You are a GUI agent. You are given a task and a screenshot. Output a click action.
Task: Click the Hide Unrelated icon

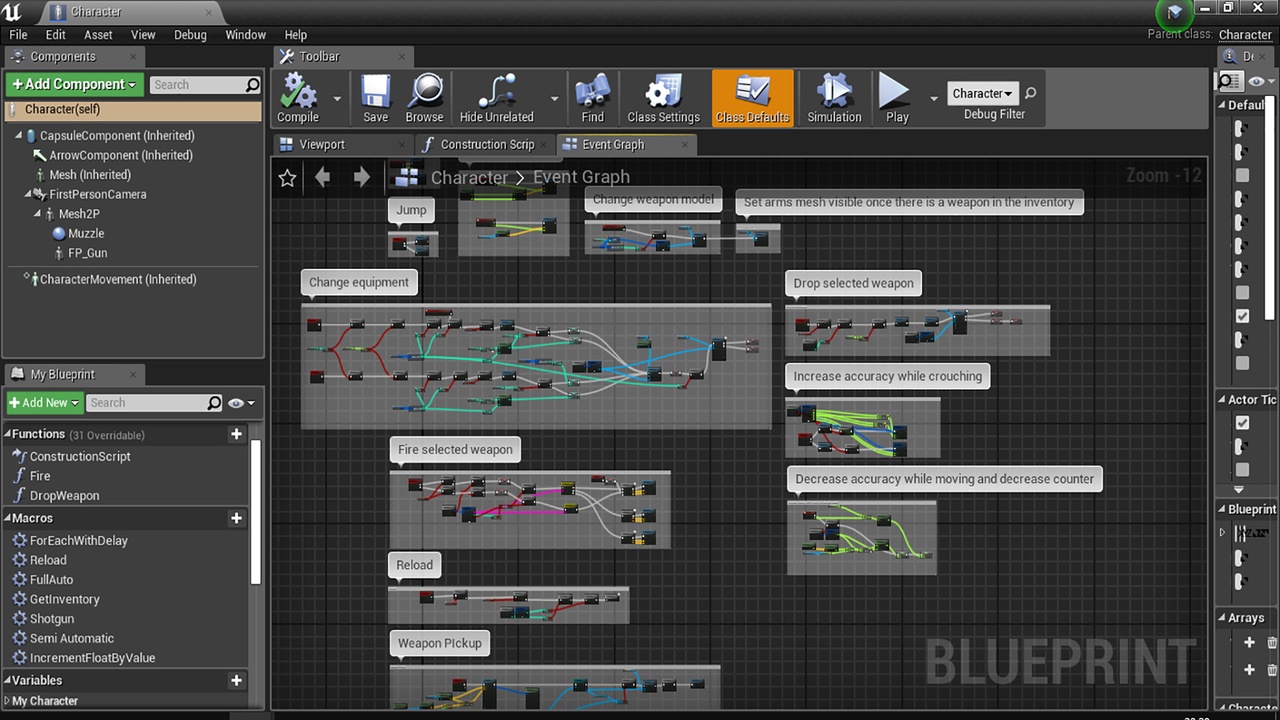[x=496, y=93]
